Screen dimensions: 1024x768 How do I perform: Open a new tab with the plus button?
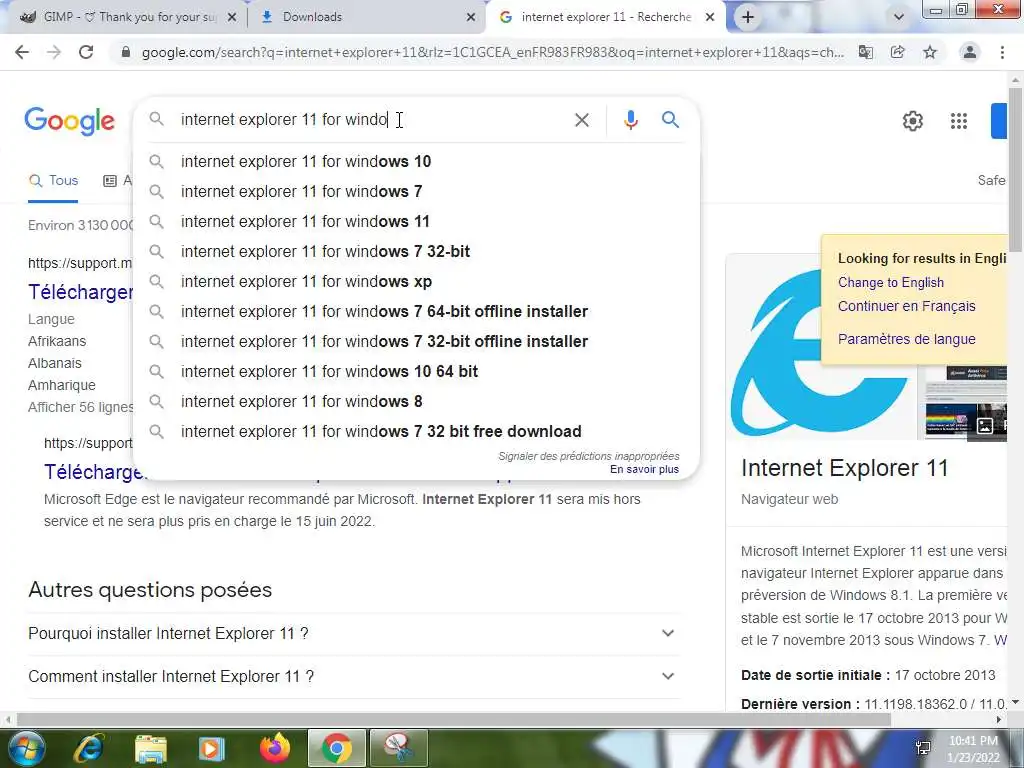(x=748, y=17)
